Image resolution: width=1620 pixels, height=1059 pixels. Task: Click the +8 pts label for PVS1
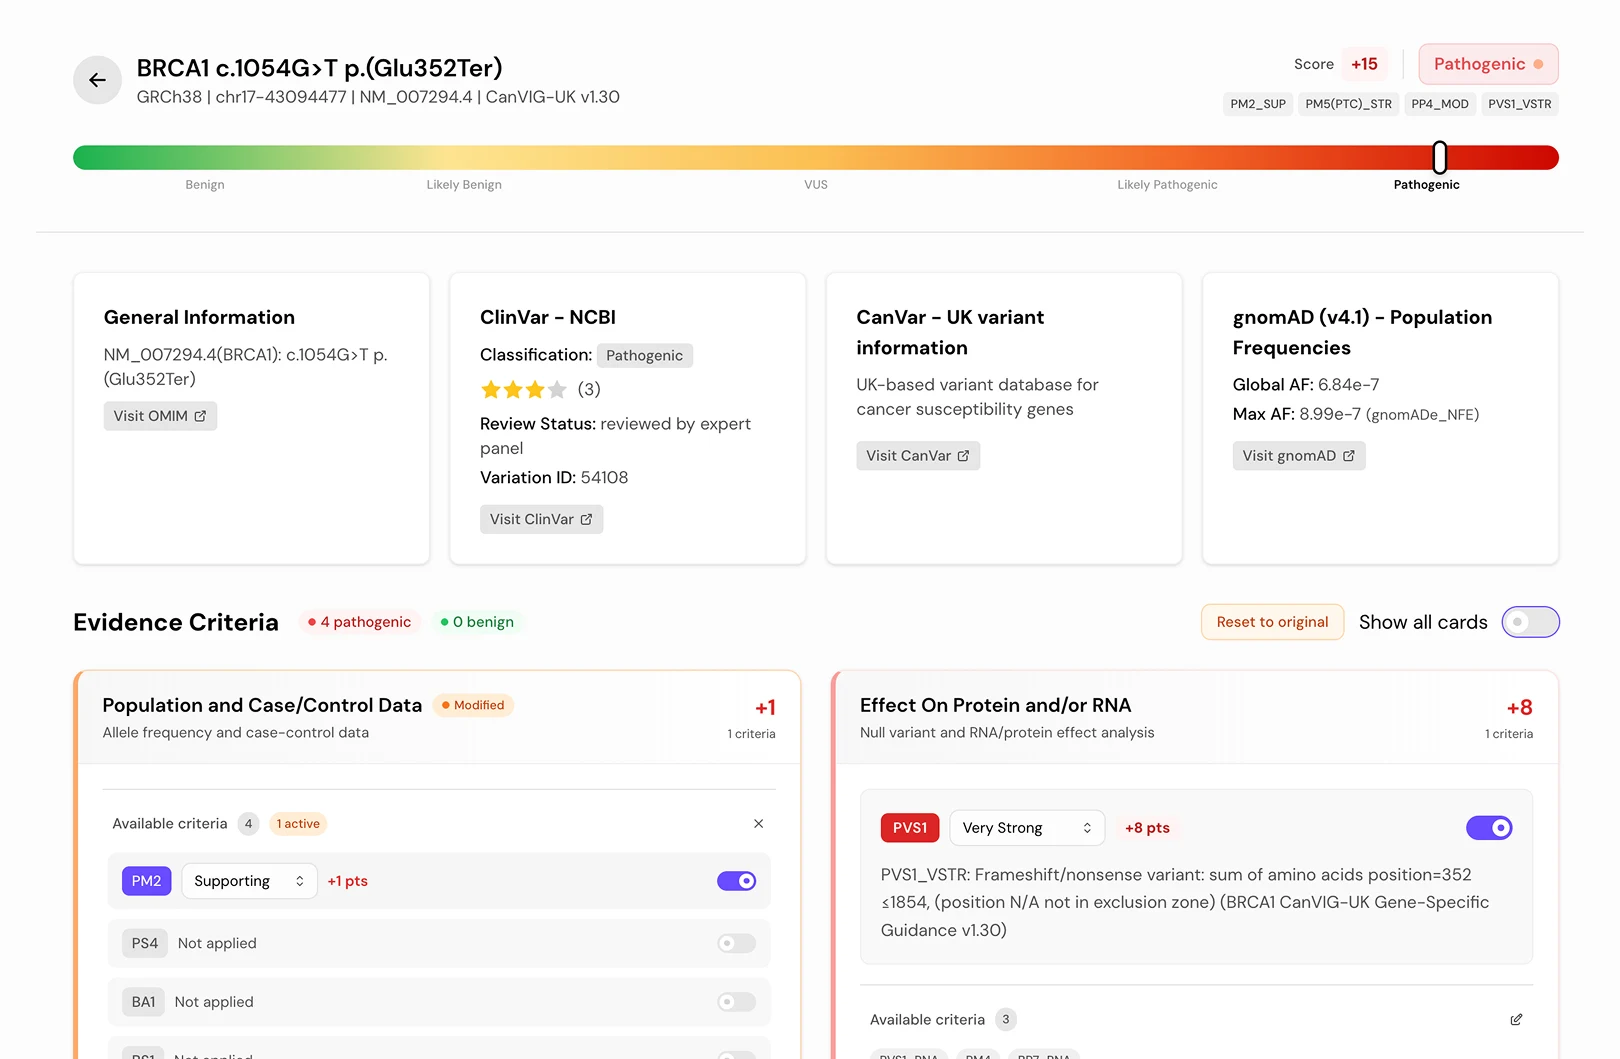pyautogui.click(x=1147, y=828)
